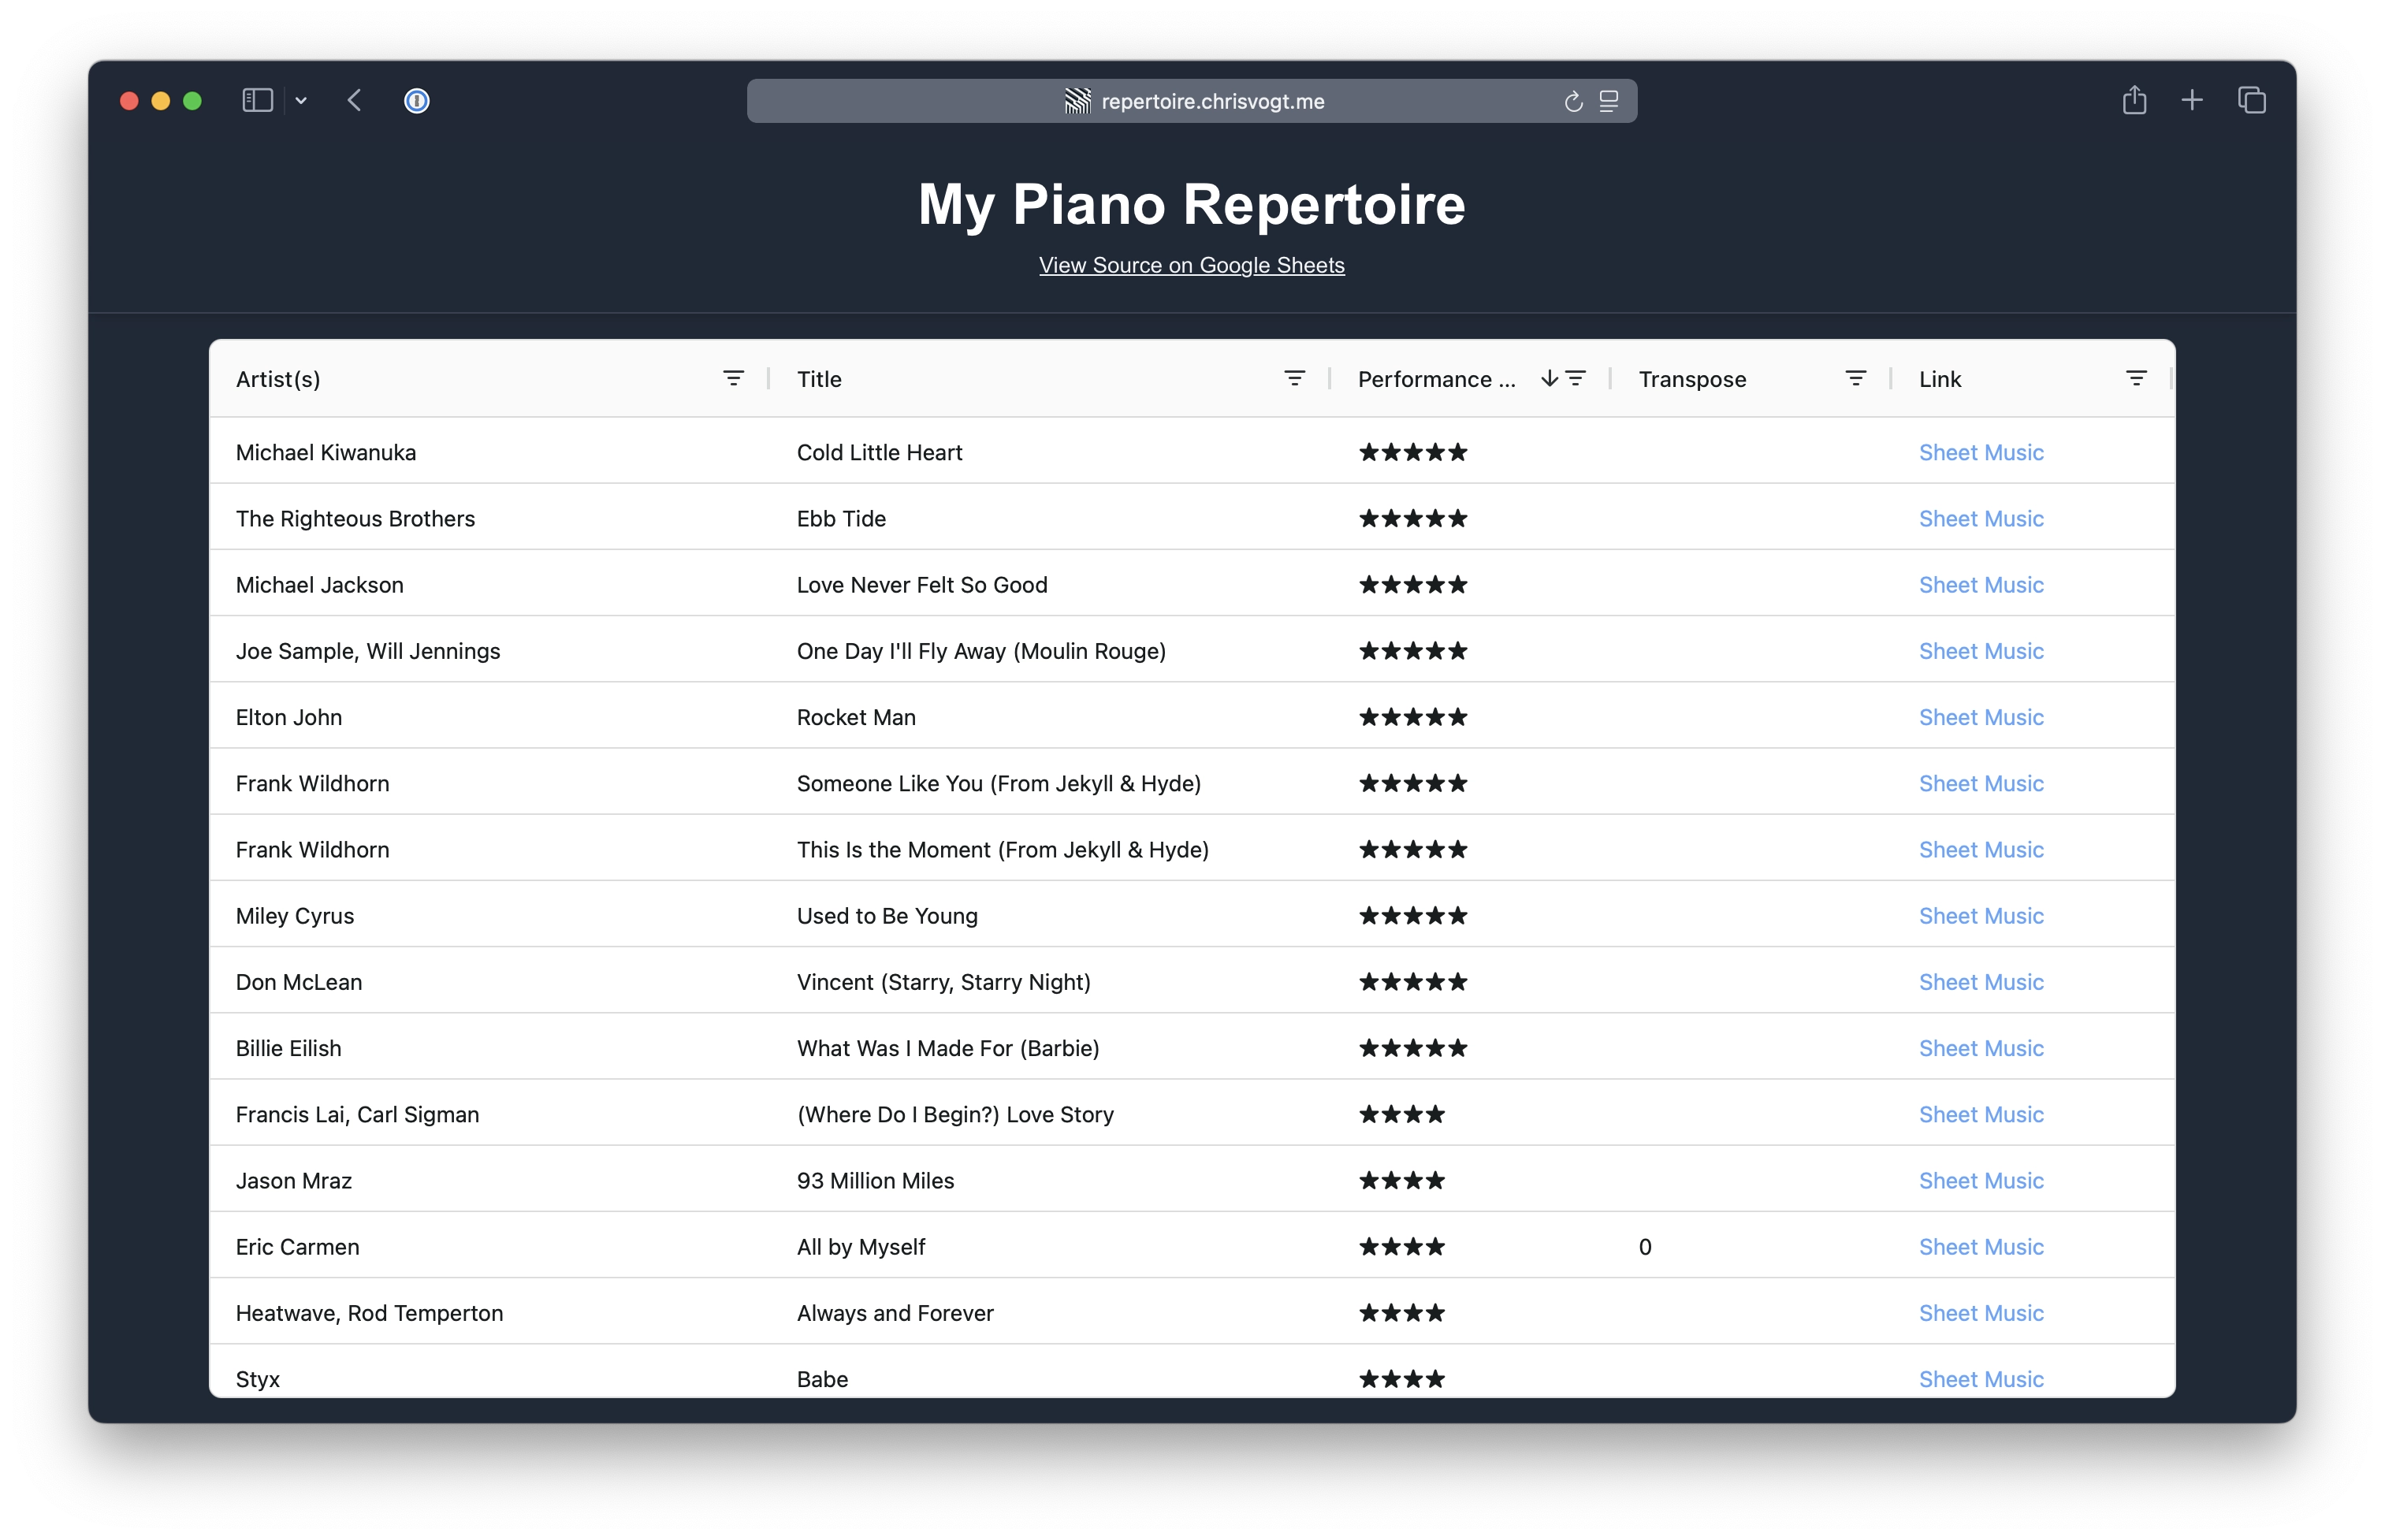Click the site favicon in address bar
Image resolution: width=2385 pixels, height=1540 pixels.
pyautogui.click(x=1077, y=101)
